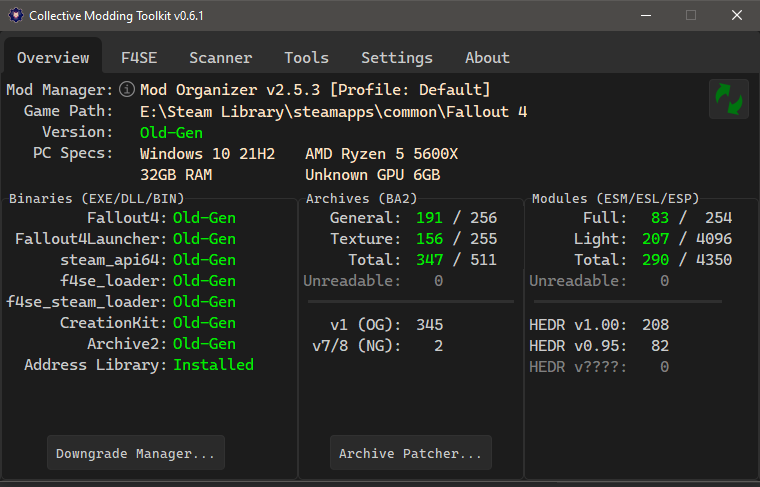Screen dimensions: 760x487
Task: Click the Collective Modding Toolkit title icon
Action: click(x=16, y=16)
